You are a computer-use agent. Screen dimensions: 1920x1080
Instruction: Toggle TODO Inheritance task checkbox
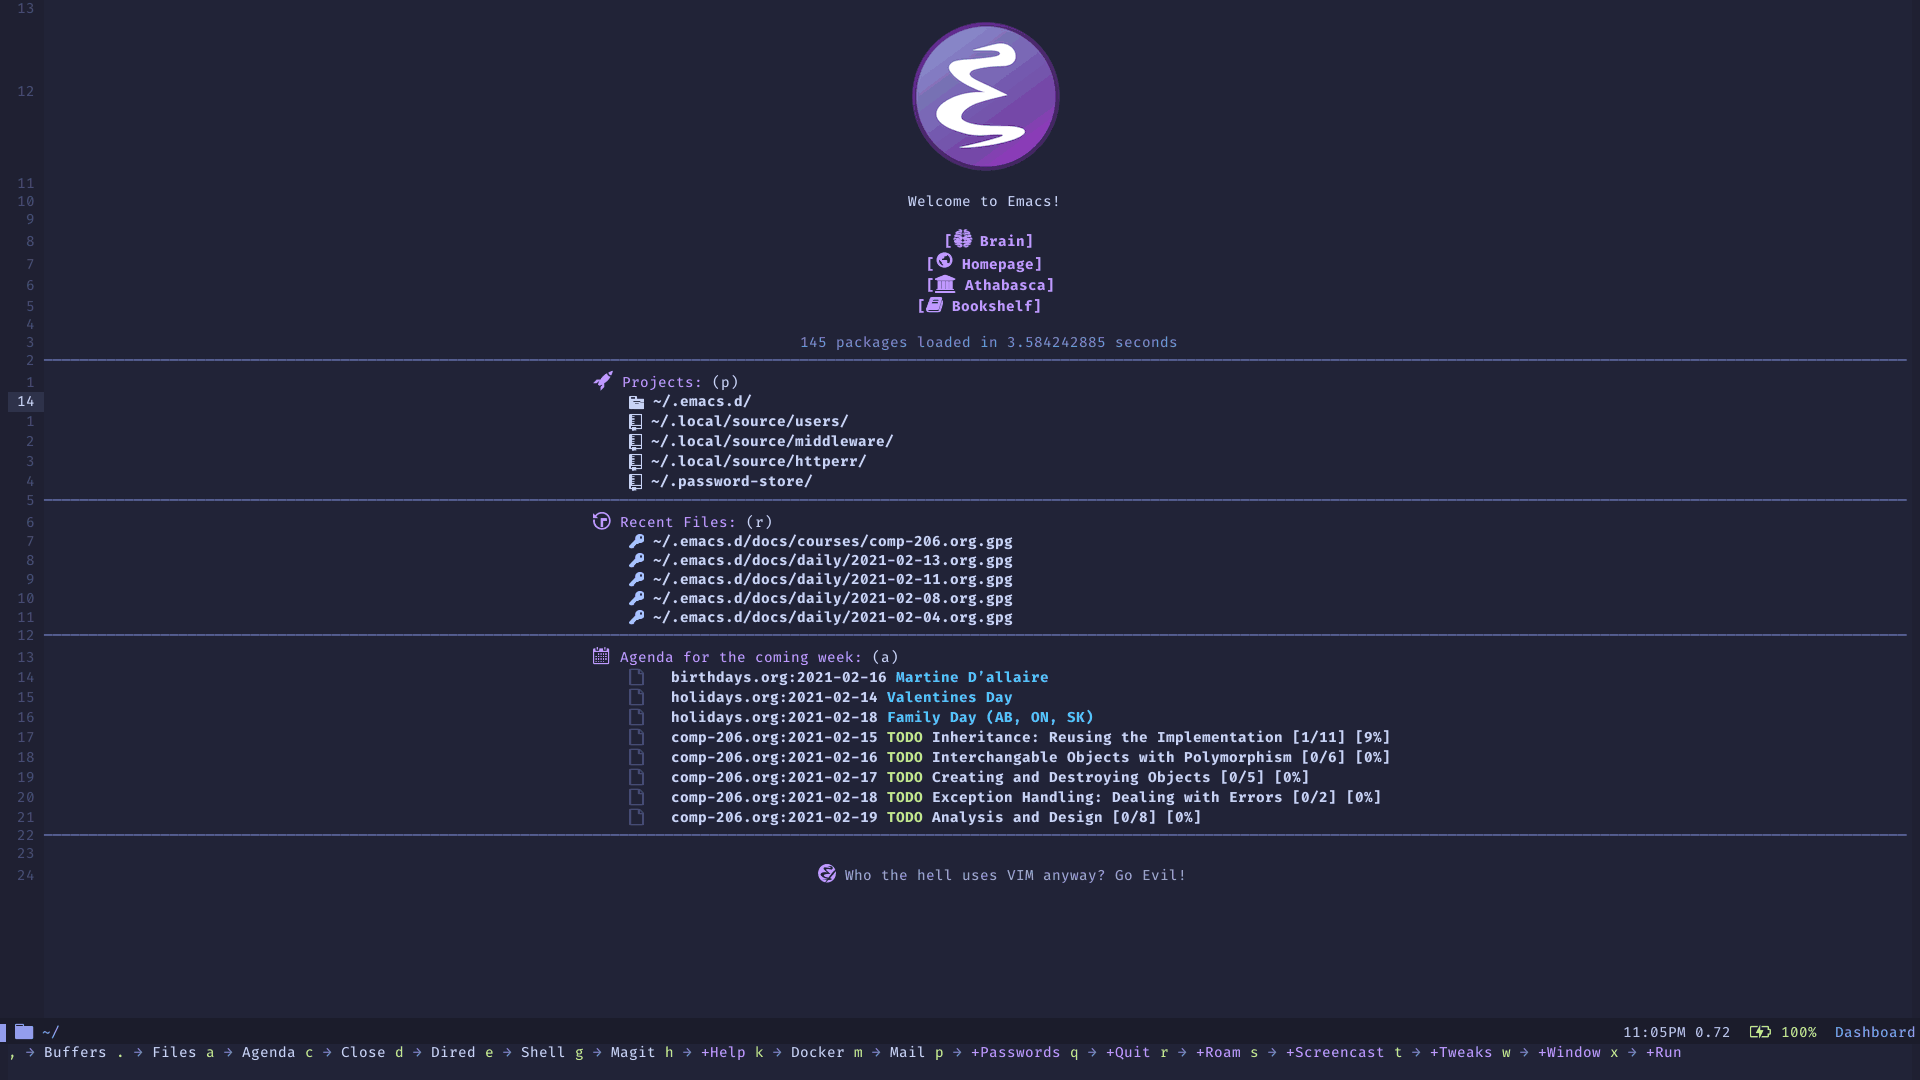(636, 736)
